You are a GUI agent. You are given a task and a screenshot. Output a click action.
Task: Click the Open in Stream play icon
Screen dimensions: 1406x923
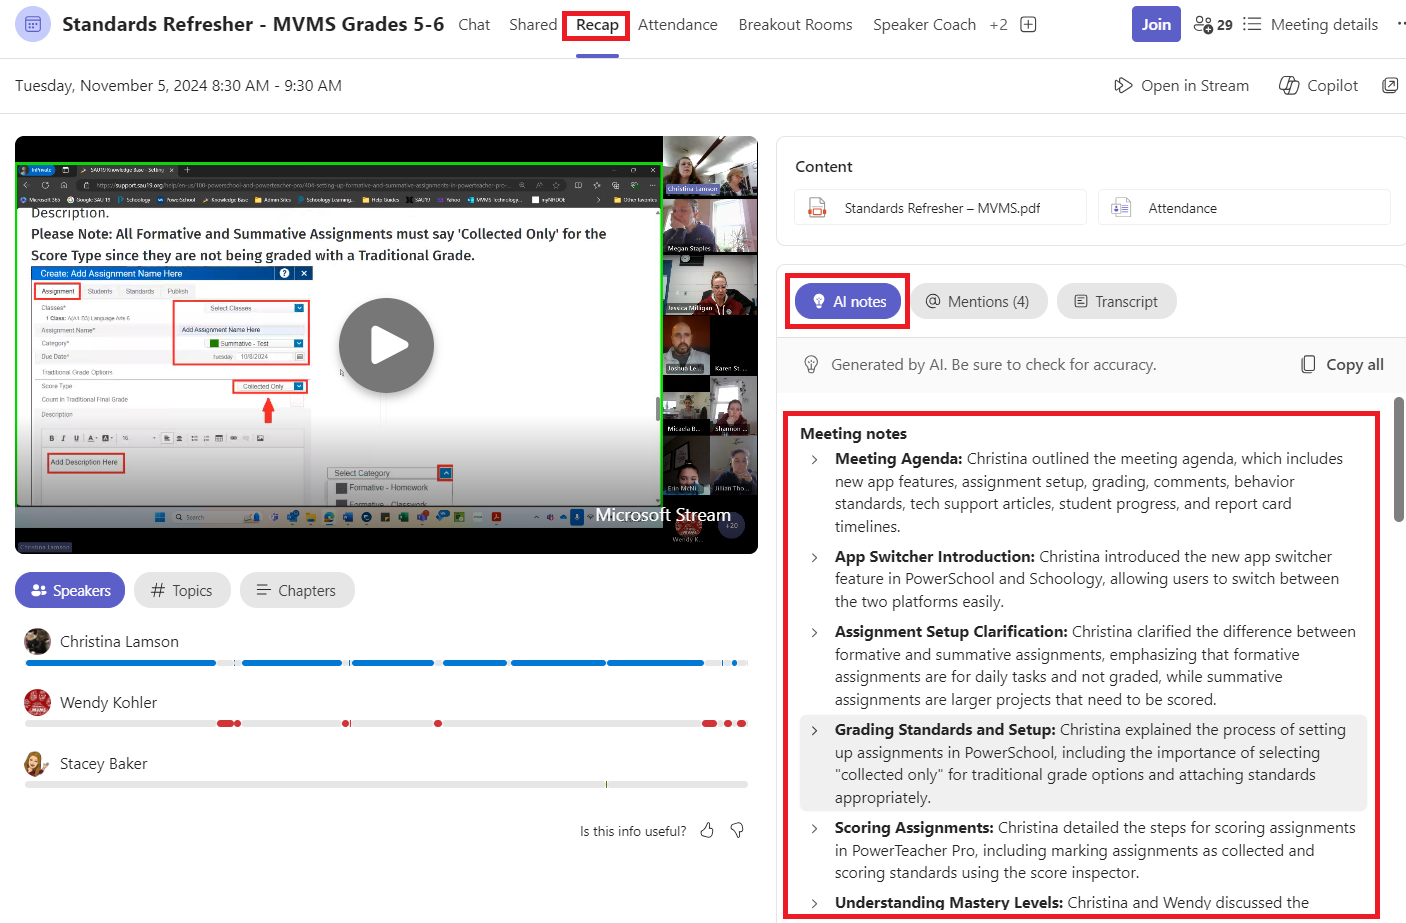(1123, 86)
